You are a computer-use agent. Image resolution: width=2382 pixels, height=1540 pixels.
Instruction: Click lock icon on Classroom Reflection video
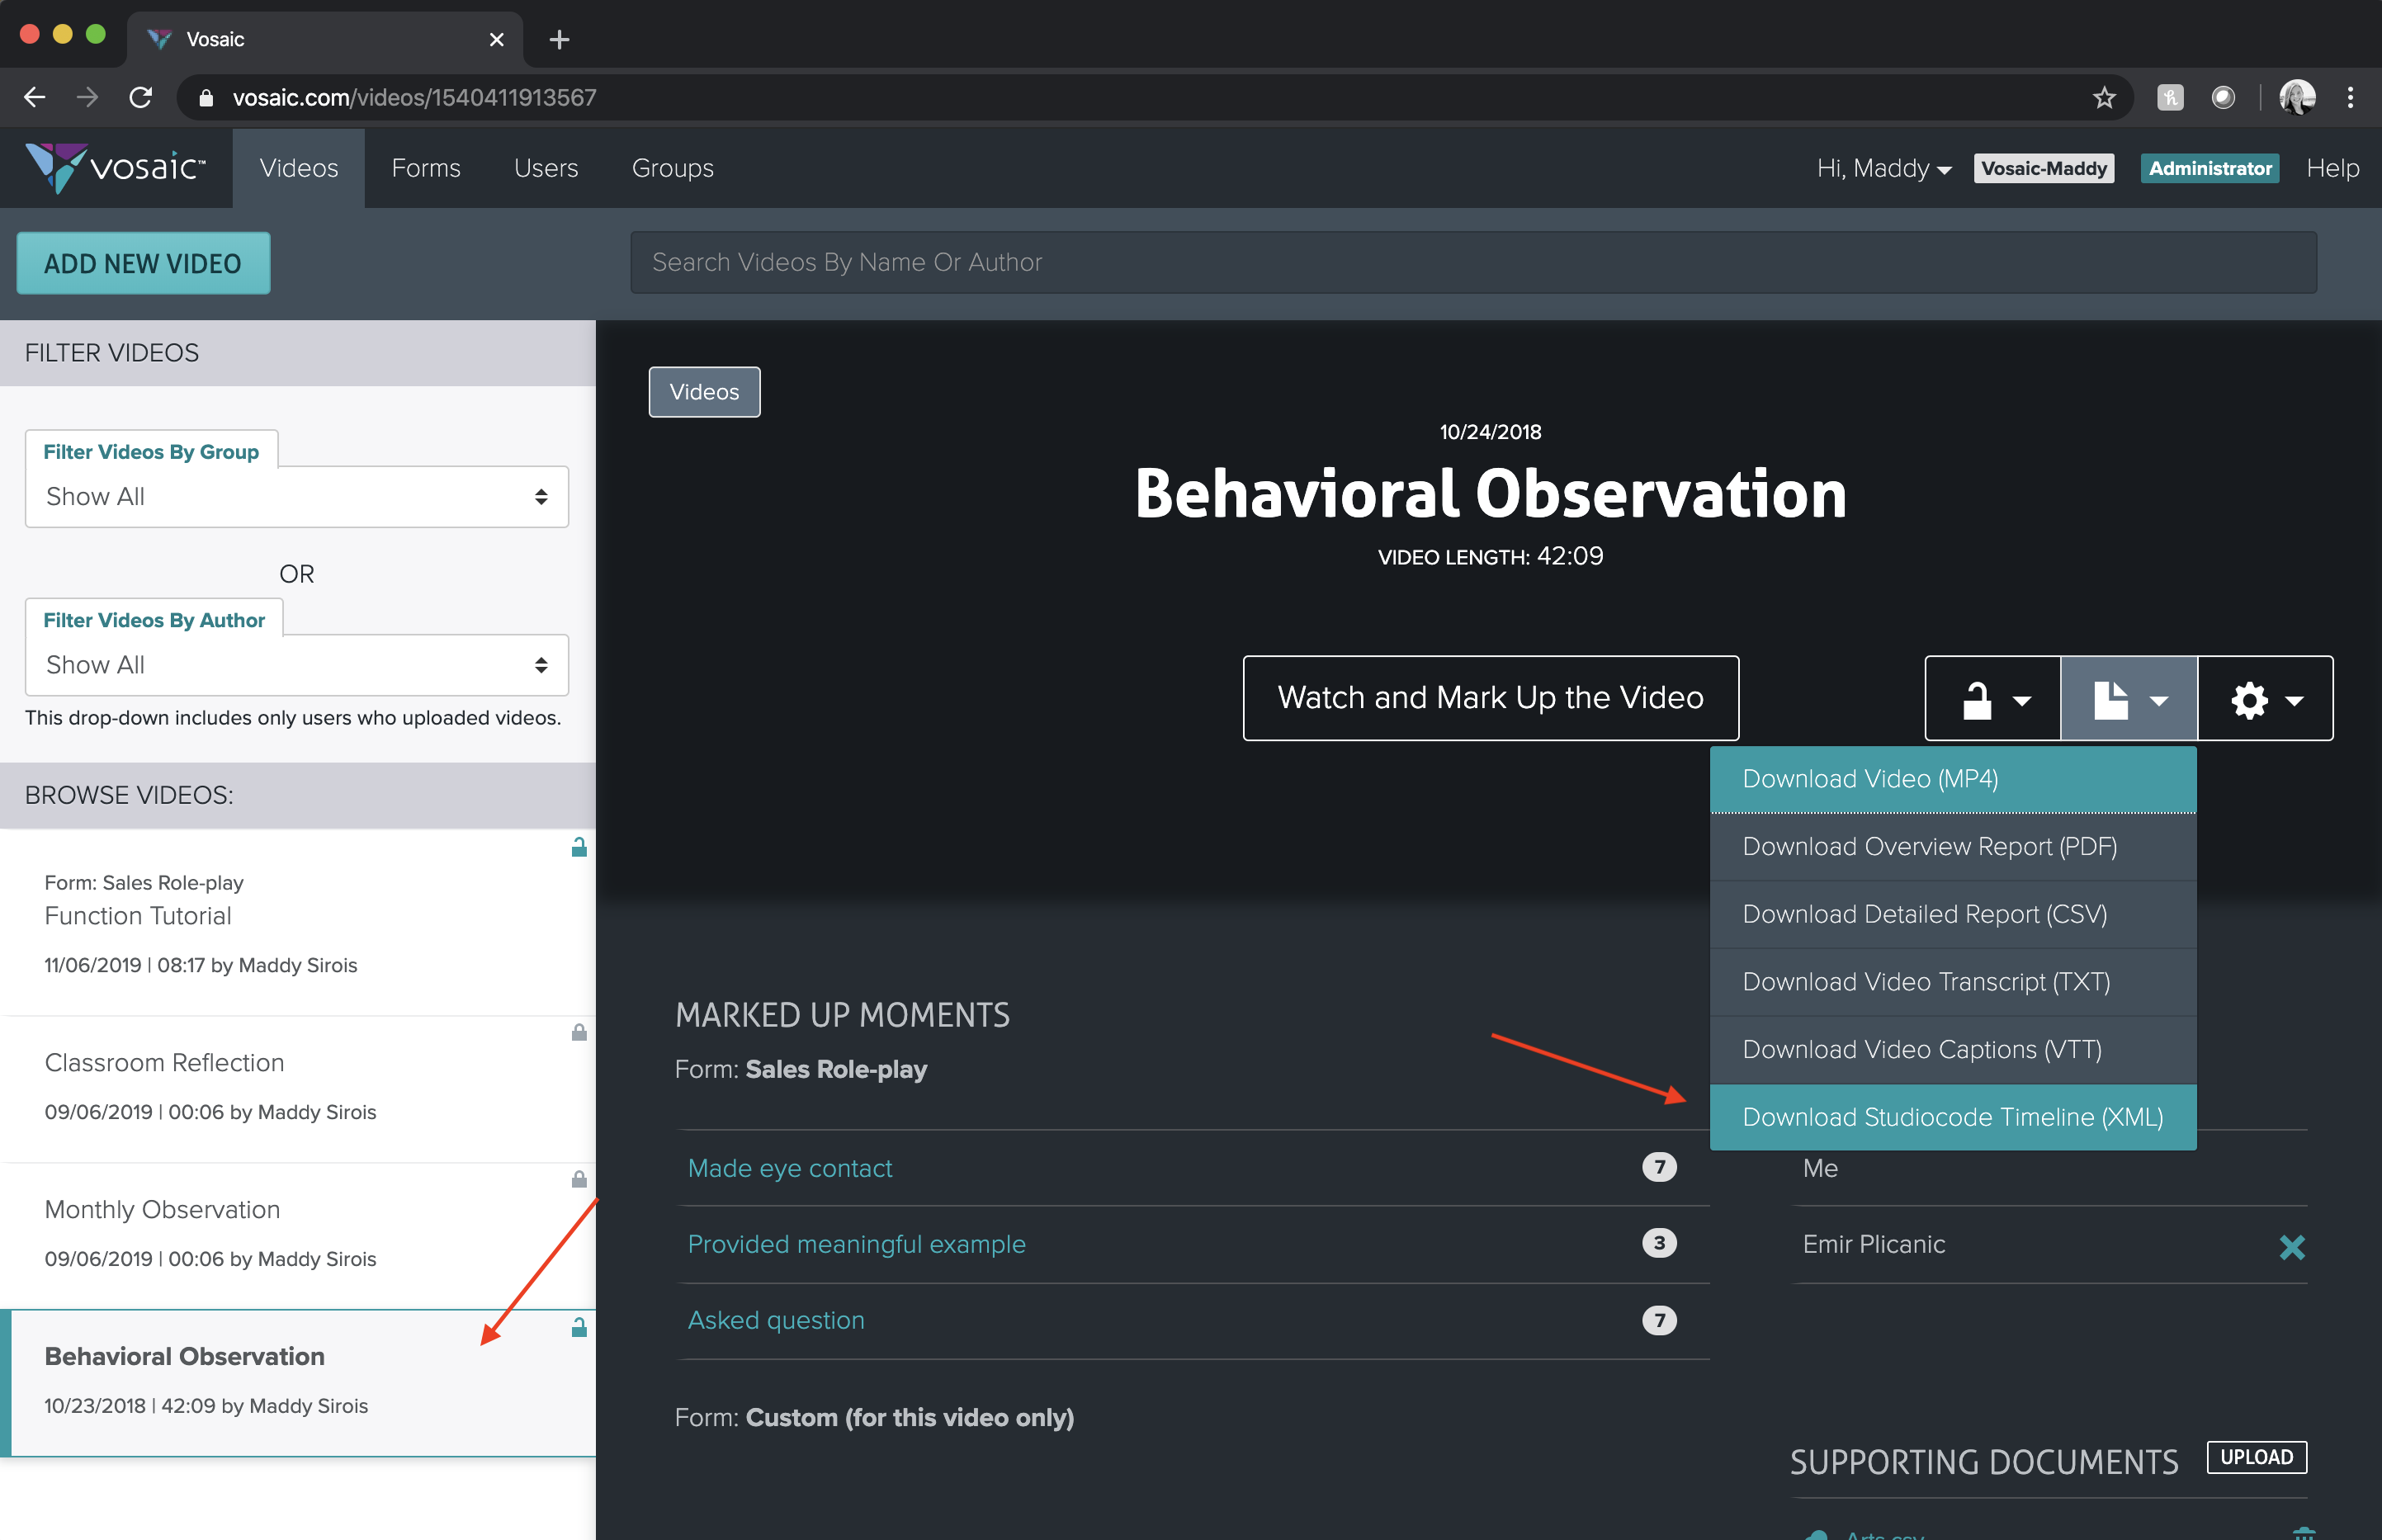pos(578,1032)
